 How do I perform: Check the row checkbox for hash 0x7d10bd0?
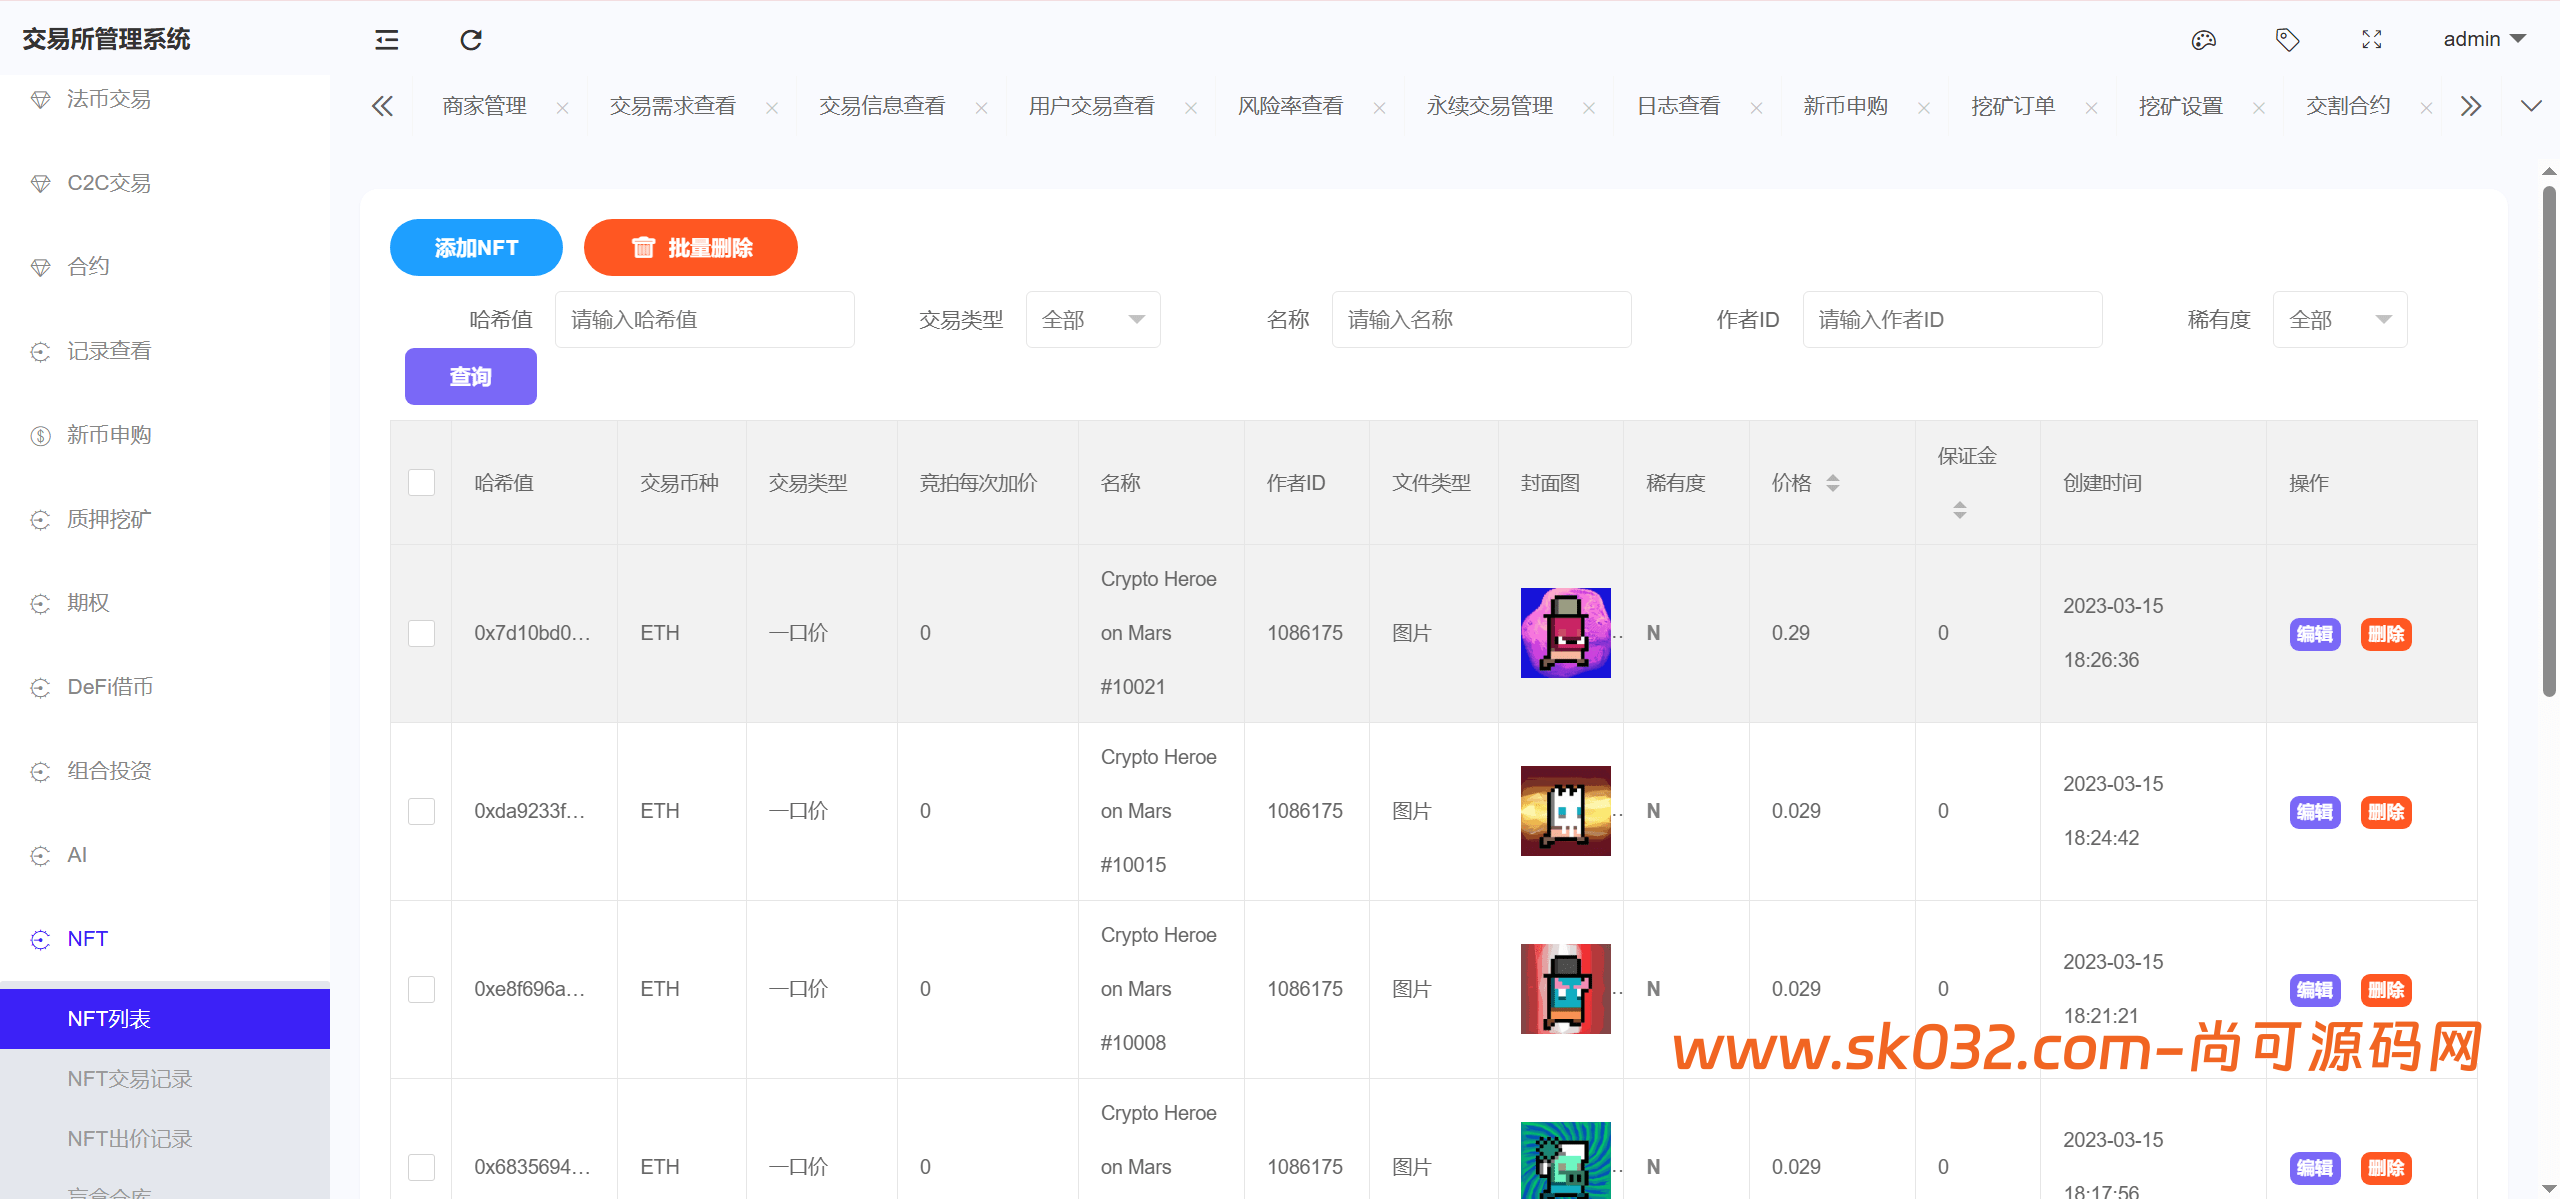point(421,633)
